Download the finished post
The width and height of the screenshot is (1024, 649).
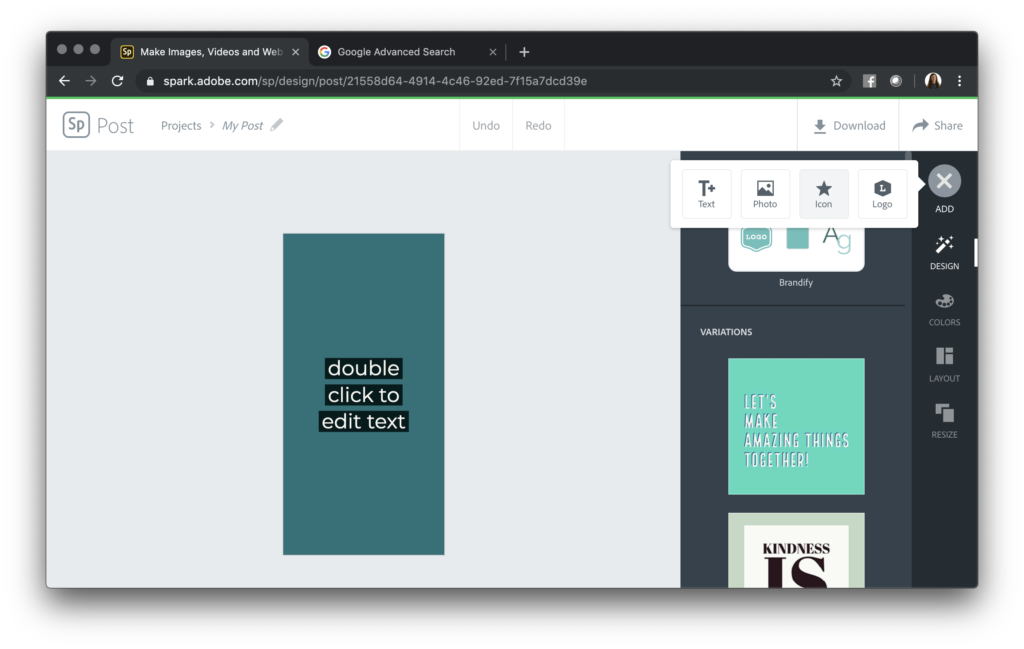click(848, 125)
